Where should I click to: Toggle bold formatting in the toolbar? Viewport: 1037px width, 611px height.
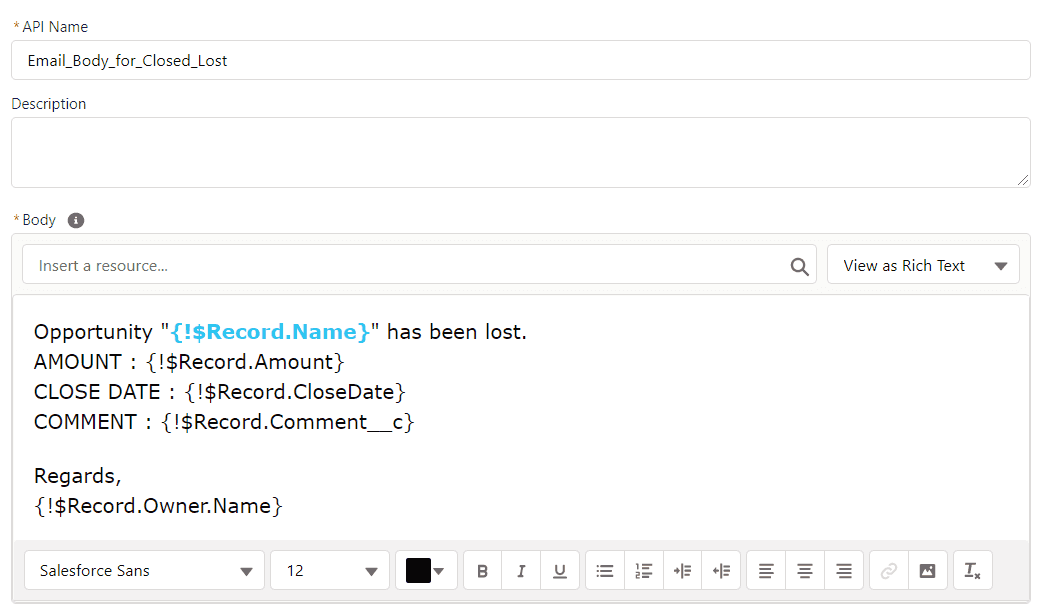coord(482,571)
